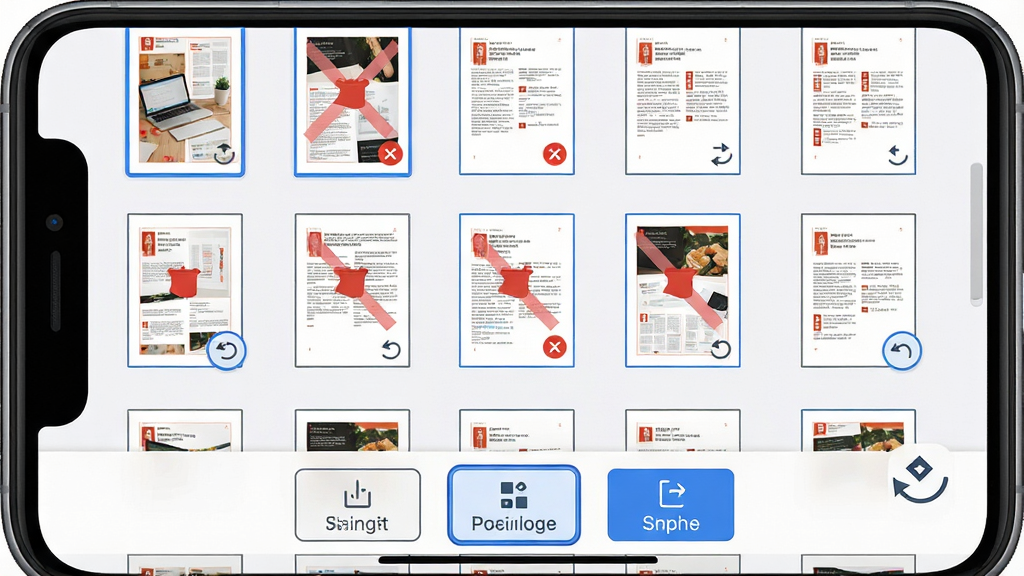Tap the red X badge on the third page of the first row
The width and height of the screenshot is (1024, 576).
(554, 154)
